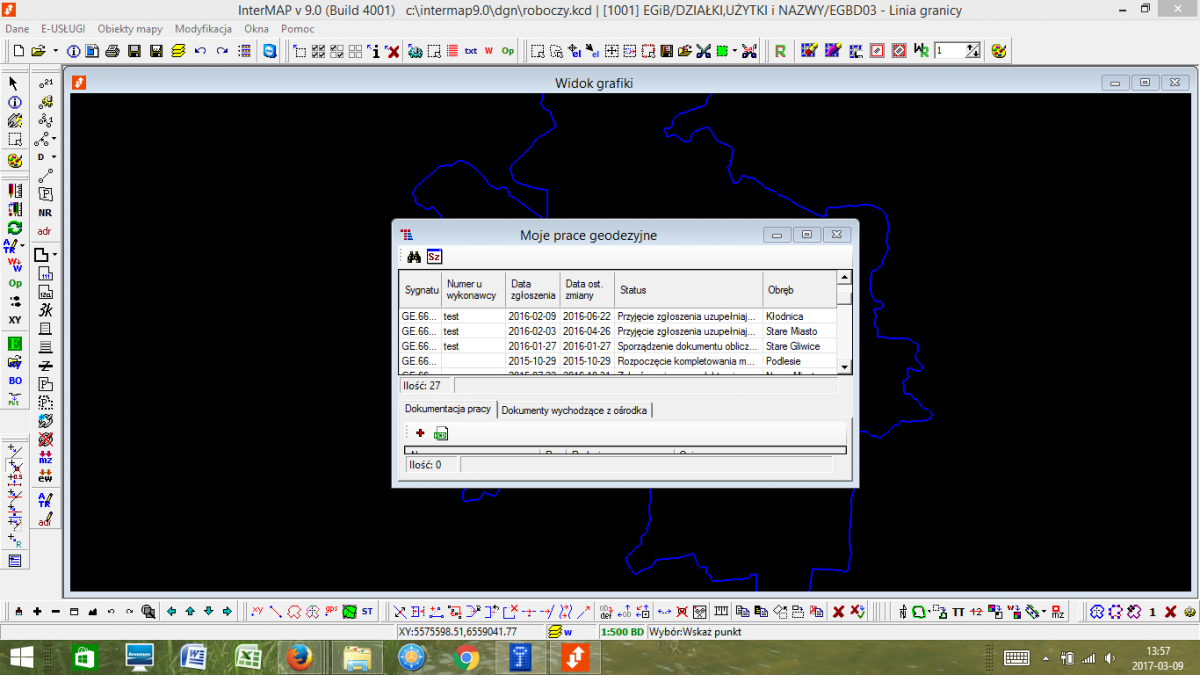Image resolution: width=1200 pixels, height=675 pixels.
Task: Click the green 'R' toolbar icon
Action: point(780,50)
